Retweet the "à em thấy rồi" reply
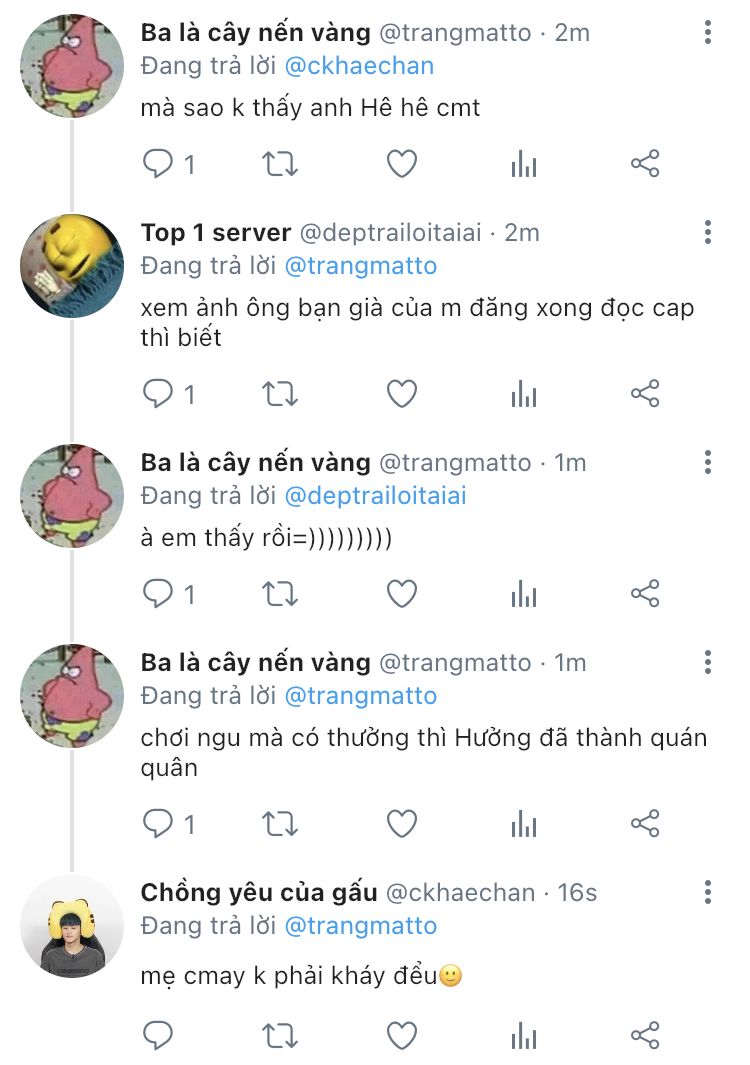Image resolution: width=750 pixels, height=1065 pixels. point(280,594)
